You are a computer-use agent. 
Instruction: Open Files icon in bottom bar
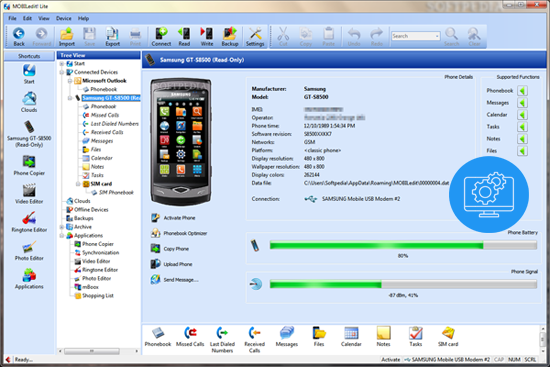319,337
